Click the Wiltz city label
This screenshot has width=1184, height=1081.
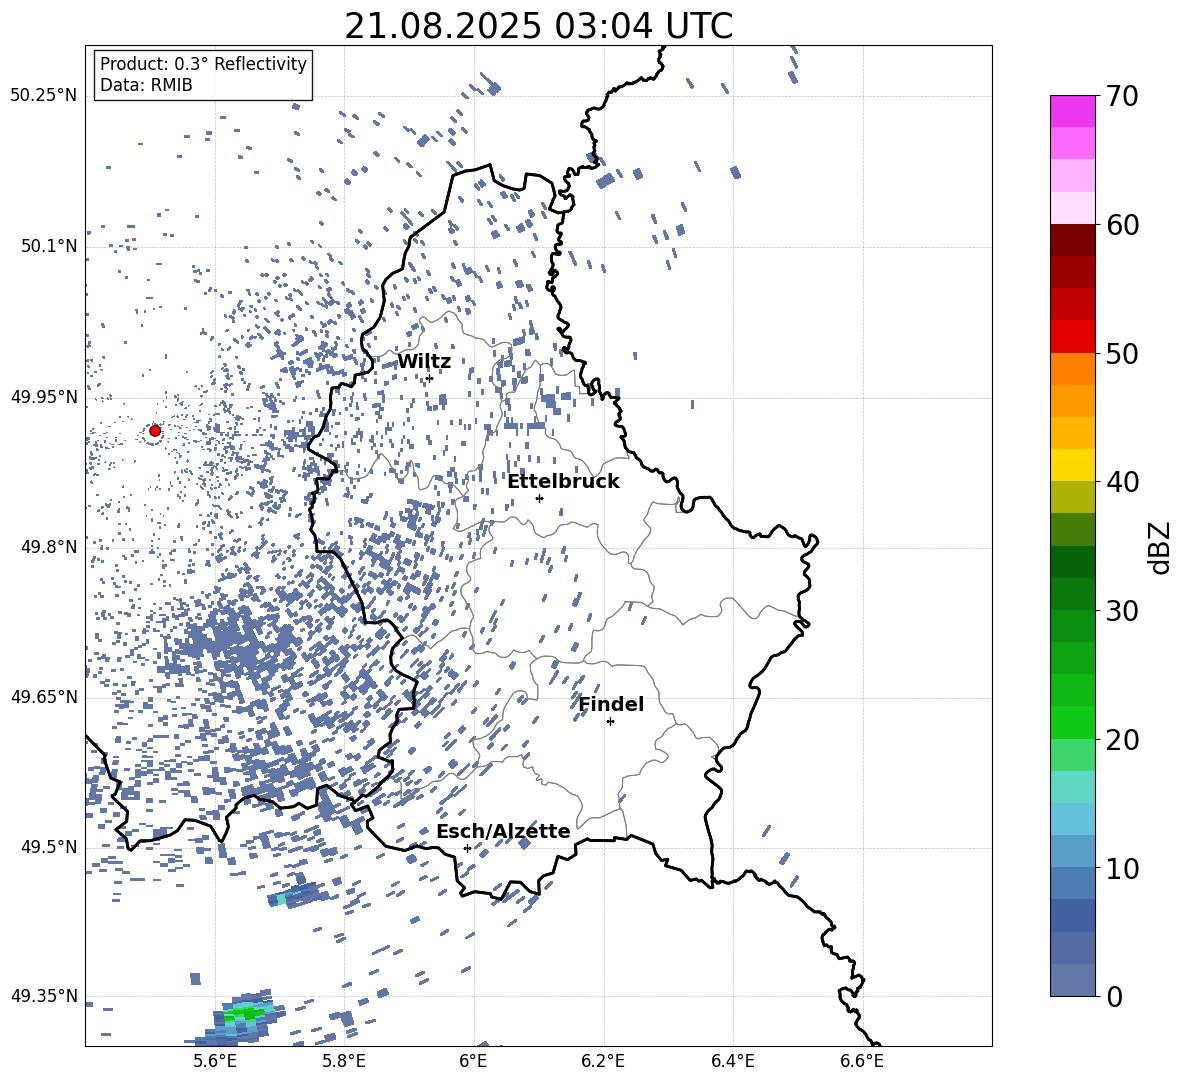[424, 362]
